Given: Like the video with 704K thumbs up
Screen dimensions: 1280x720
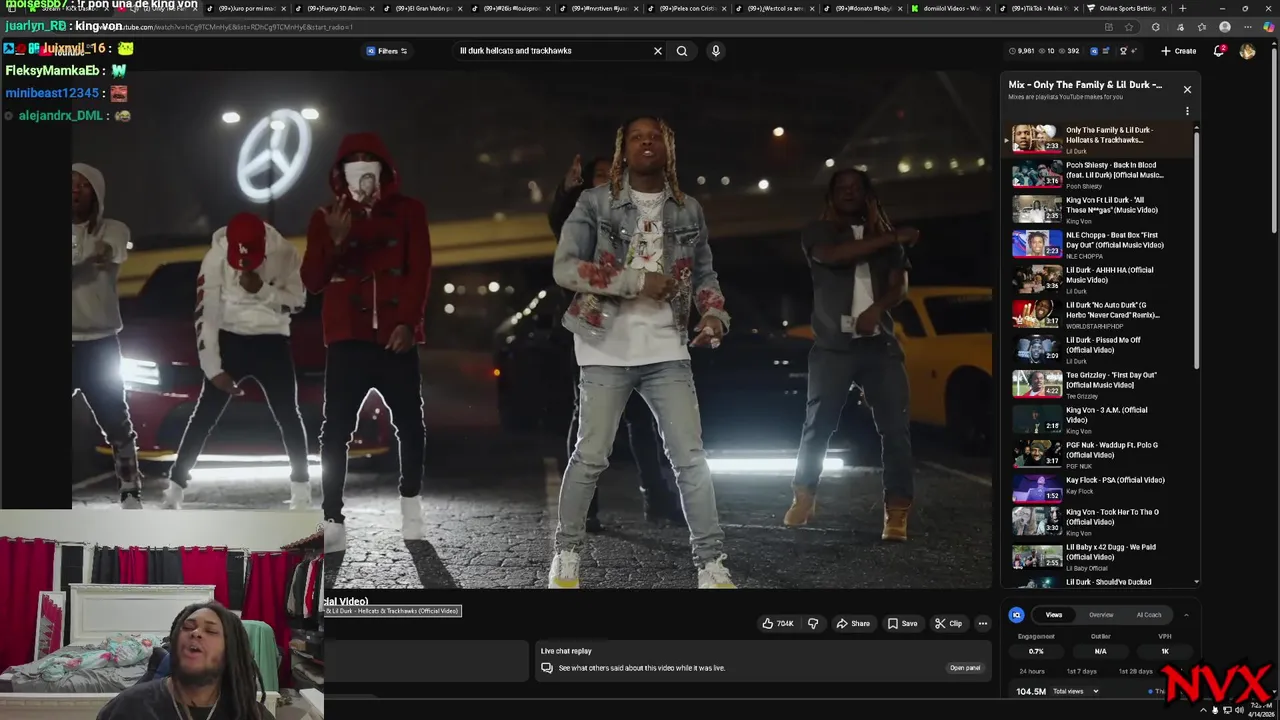Looking at the screenshot, I should (778, 623).
